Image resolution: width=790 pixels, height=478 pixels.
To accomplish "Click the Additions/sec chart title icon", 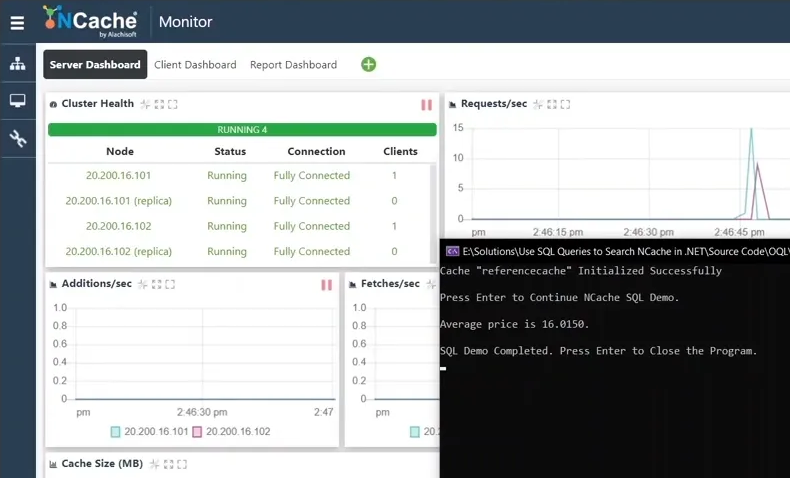I will pyautogui.click(x=53, y=285).
